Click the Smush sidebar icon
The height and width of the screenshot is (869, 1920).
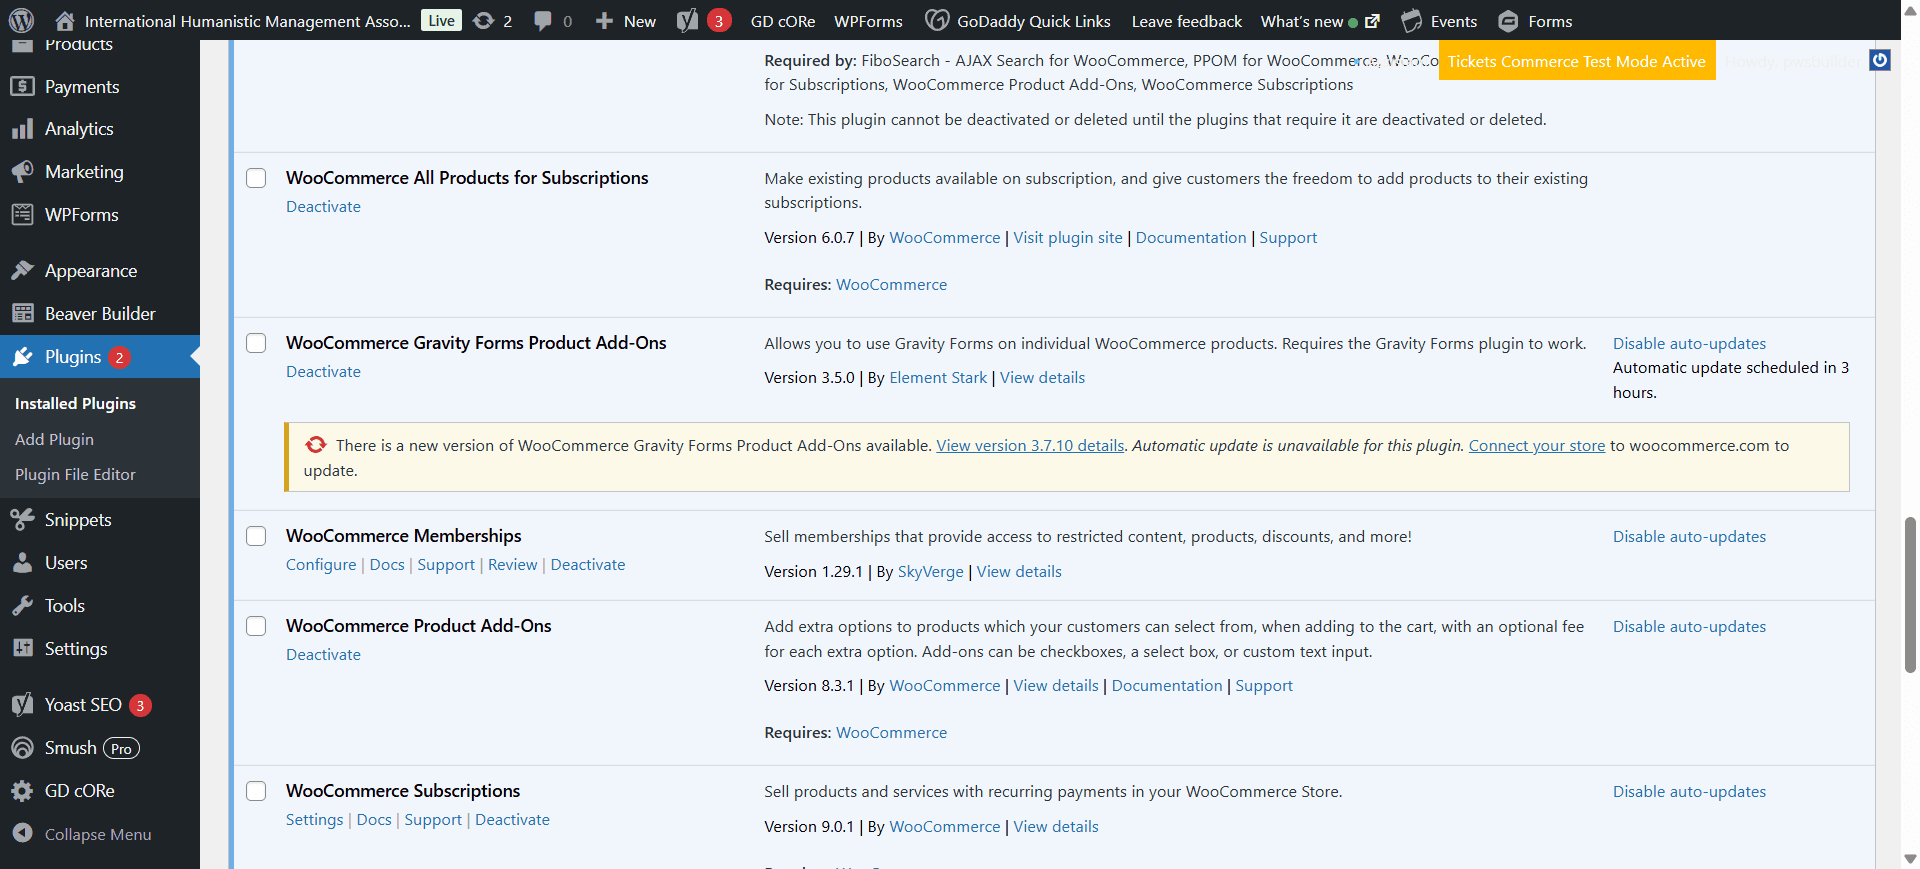tap(22, 748)
